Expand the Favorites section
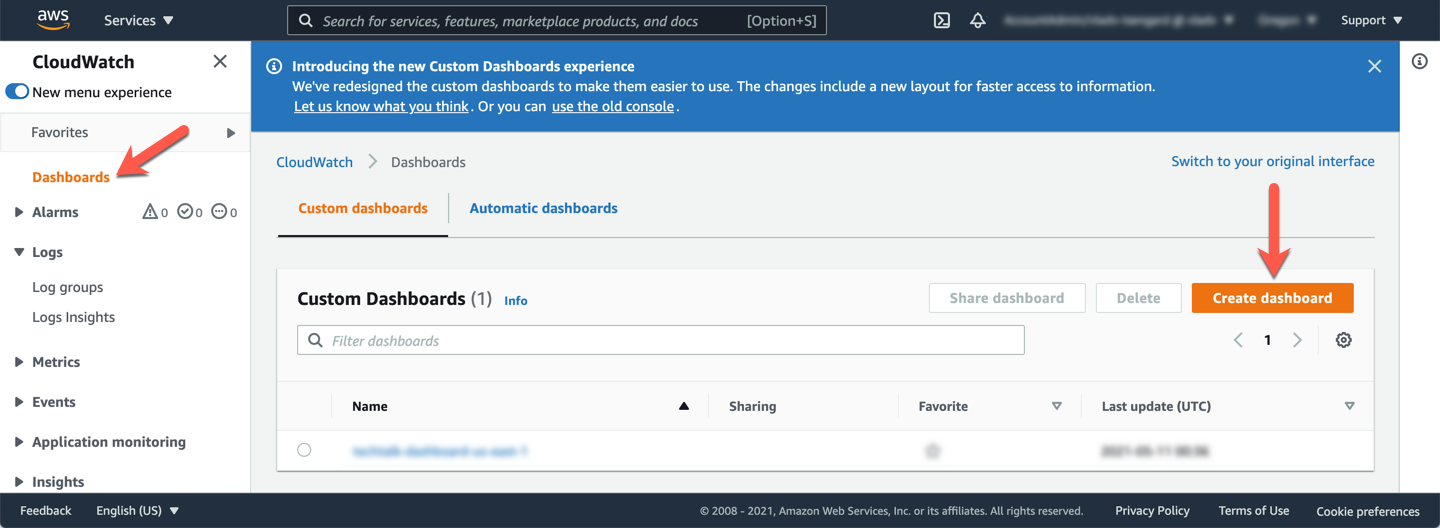 point(230,133)
